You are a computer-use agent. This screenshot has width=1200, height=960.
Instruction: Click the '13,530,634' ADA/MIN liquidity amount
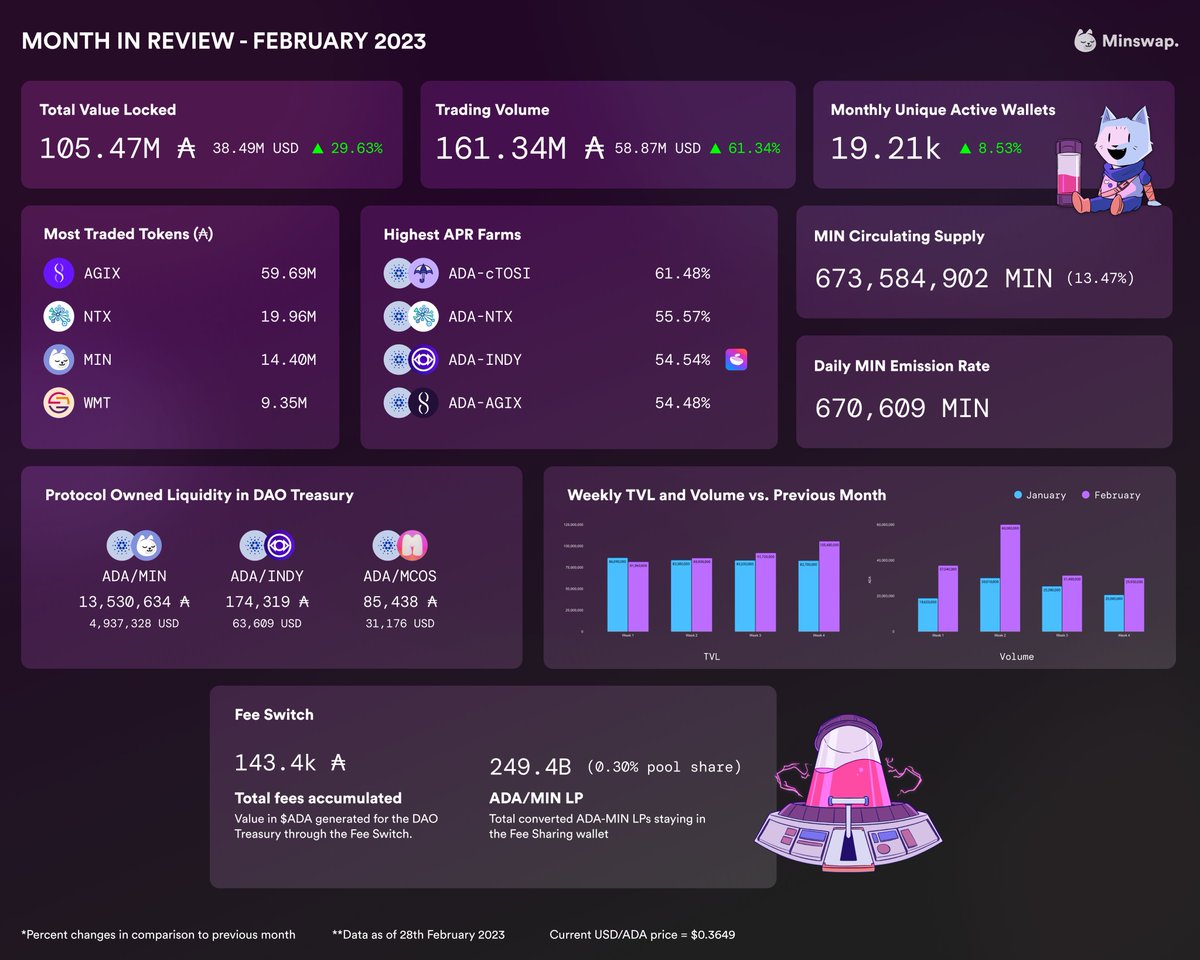pyautogui.click(x=124, y=602)
